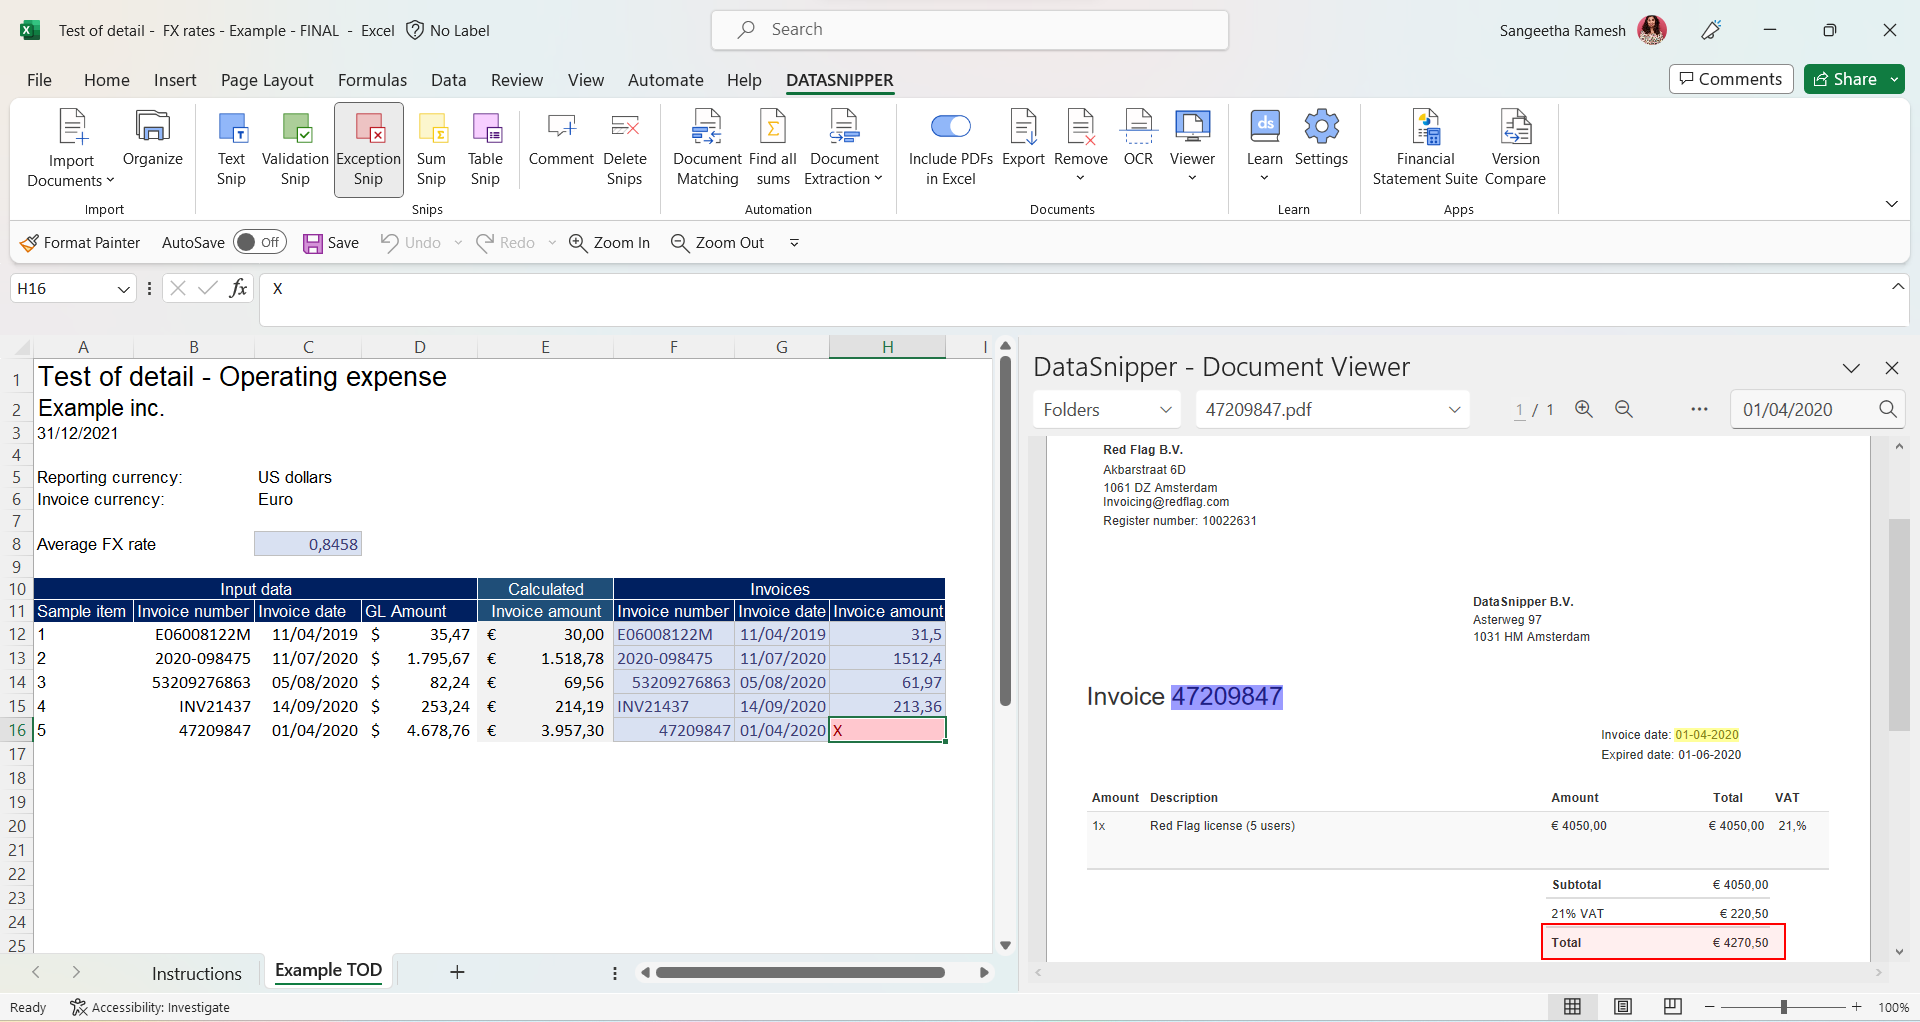Select the Text Snip tool
Screen dimensions: 1920x1022
point(231,148)
